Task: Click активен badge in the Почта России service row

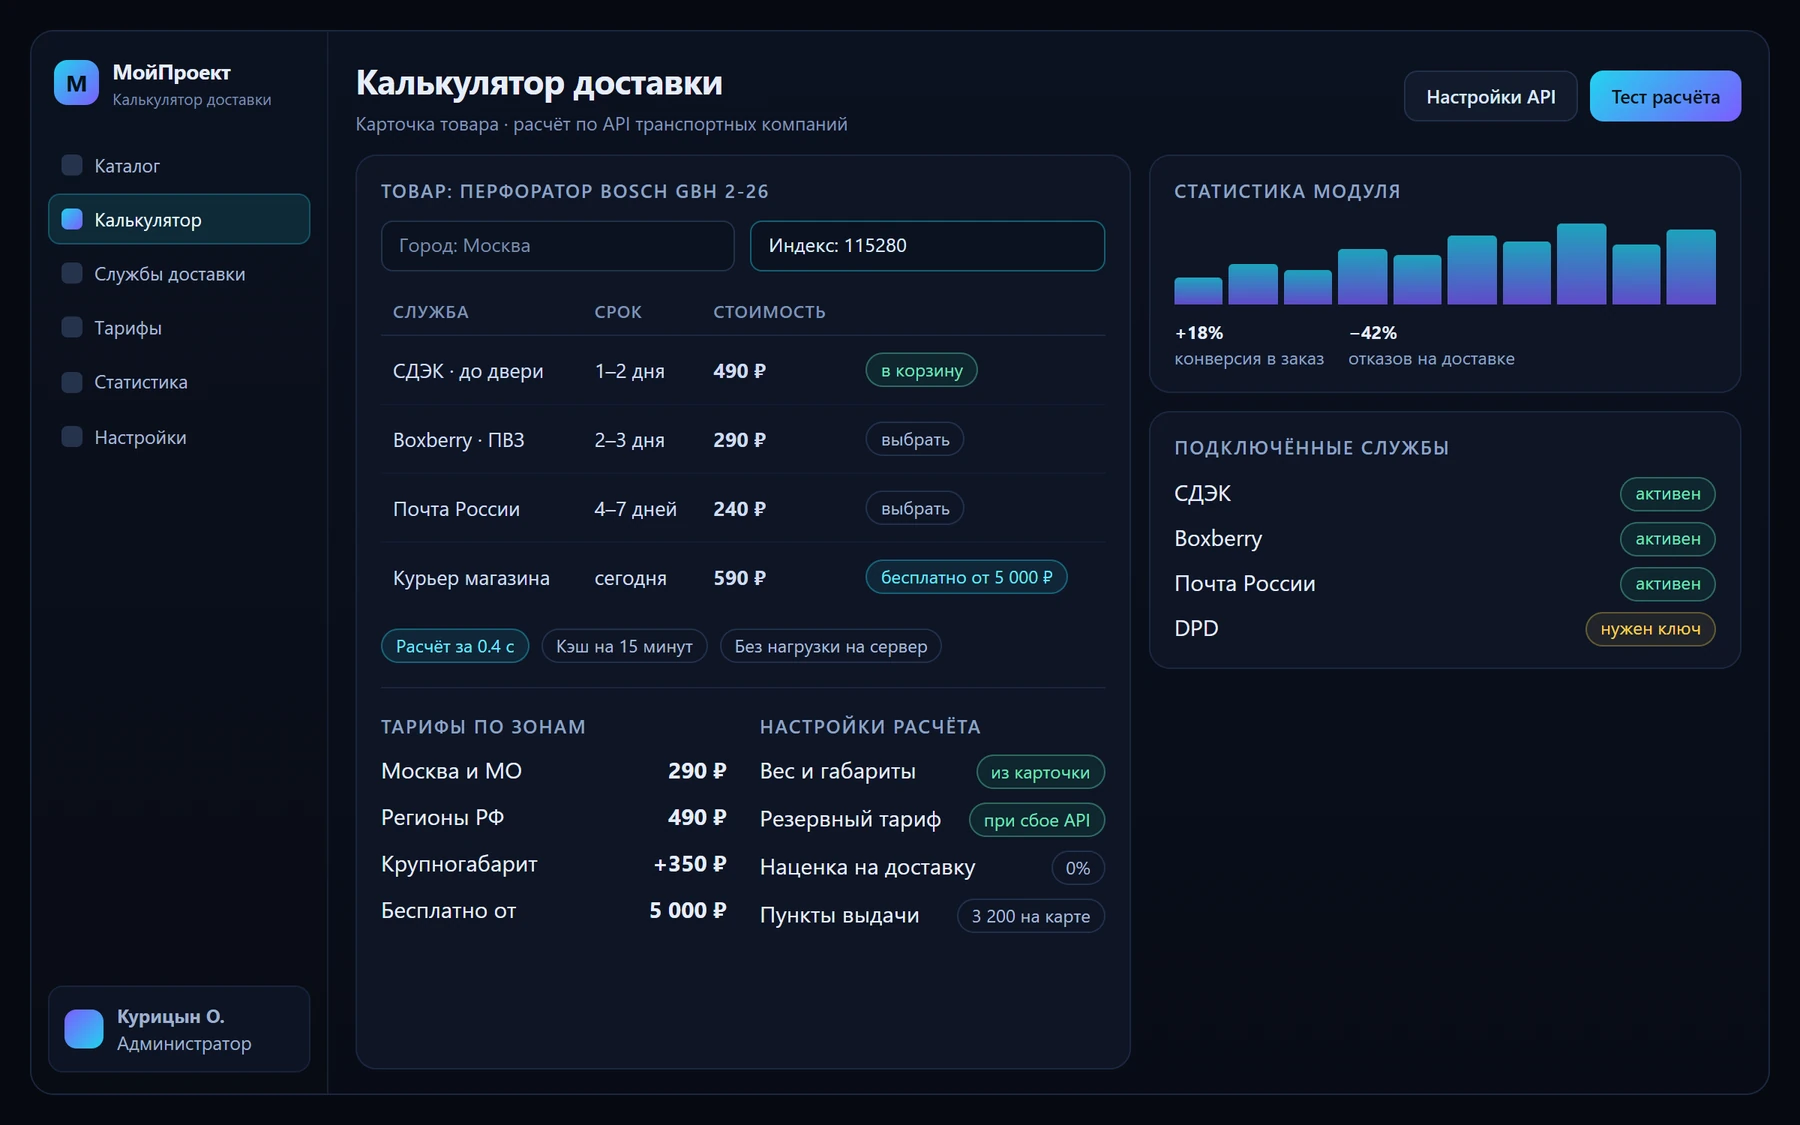Action: coord(1668,584)
